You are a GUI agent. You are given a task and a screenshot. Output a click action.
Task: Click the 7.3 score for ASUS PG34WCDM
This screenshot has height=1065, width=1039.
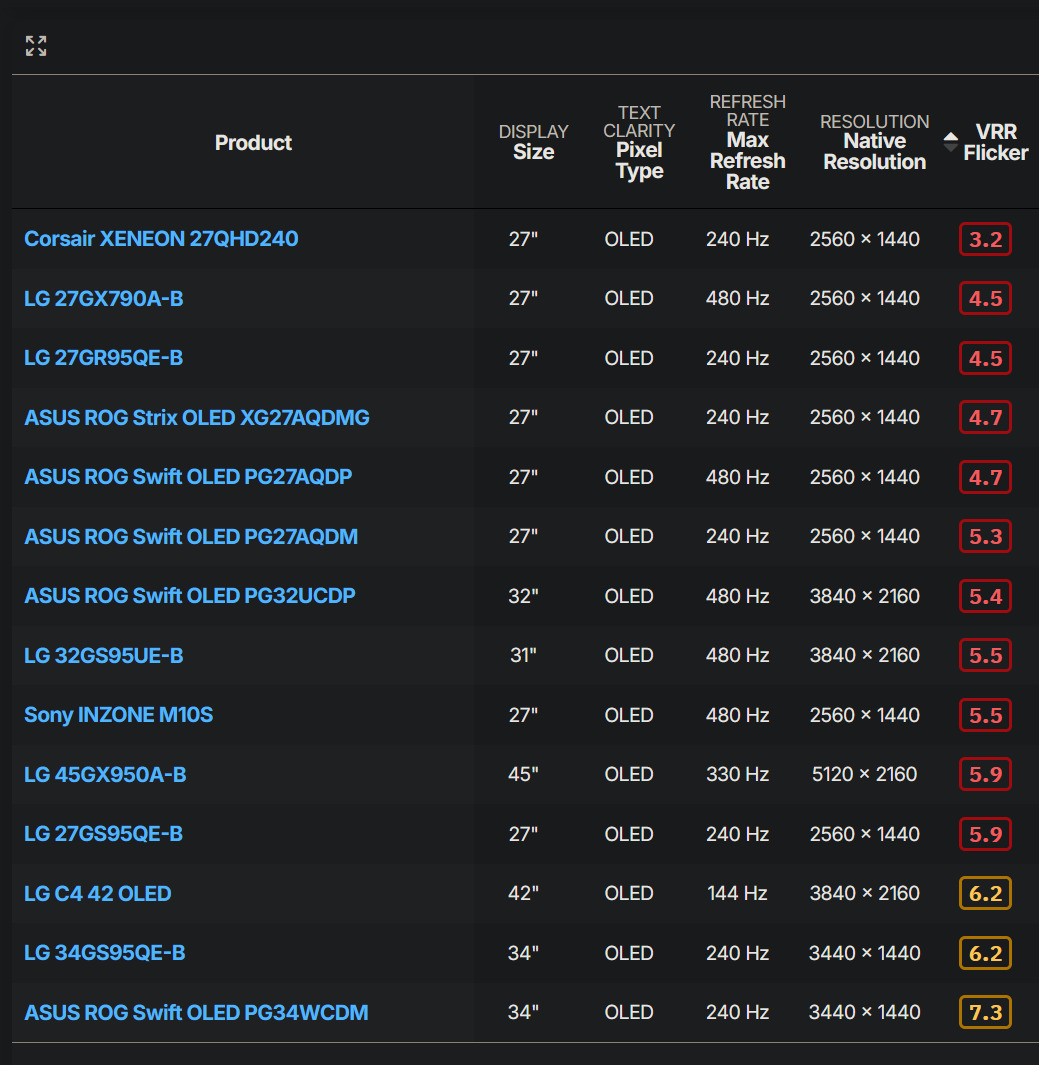pos(985,1013)
